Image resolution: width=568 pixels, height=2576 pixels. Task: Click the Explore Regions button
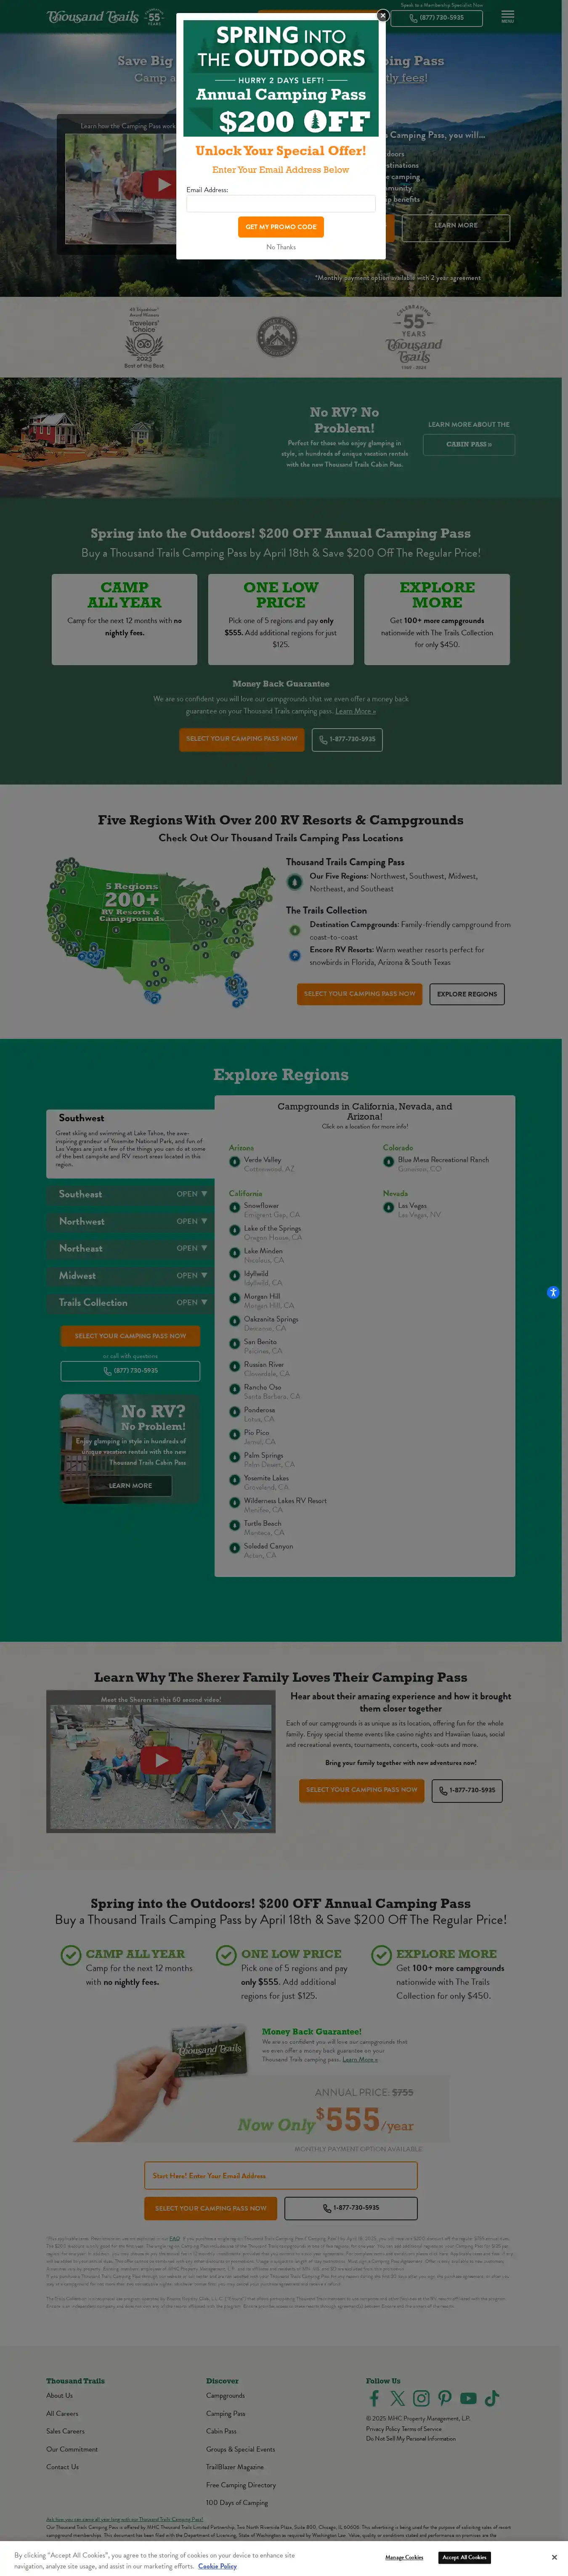click(466, 994)
